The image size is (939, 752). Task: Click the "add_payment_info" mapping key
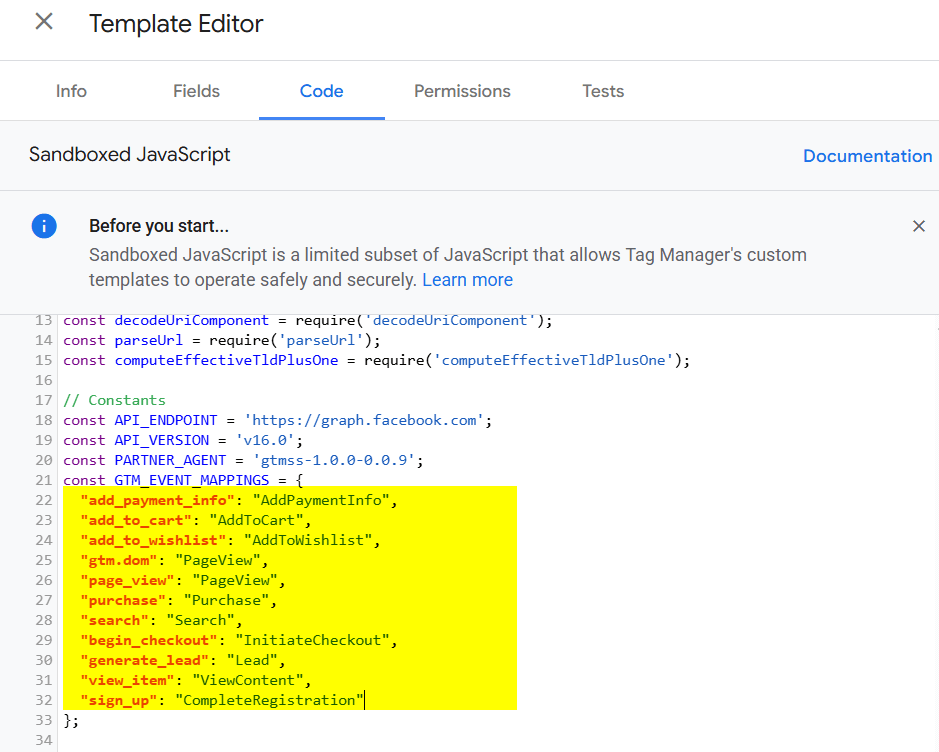[157, 500]
